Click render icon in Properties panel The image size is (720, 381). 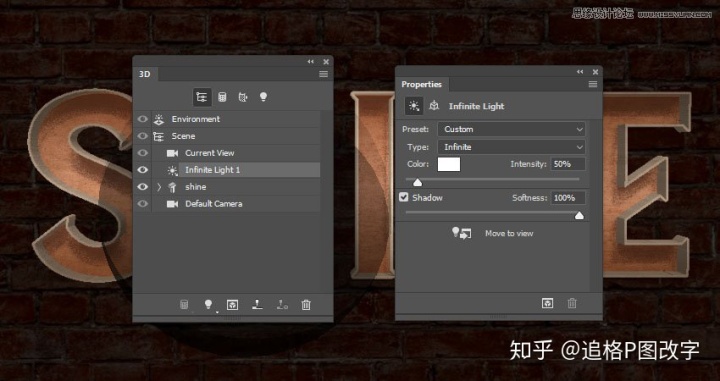[547, 303]
